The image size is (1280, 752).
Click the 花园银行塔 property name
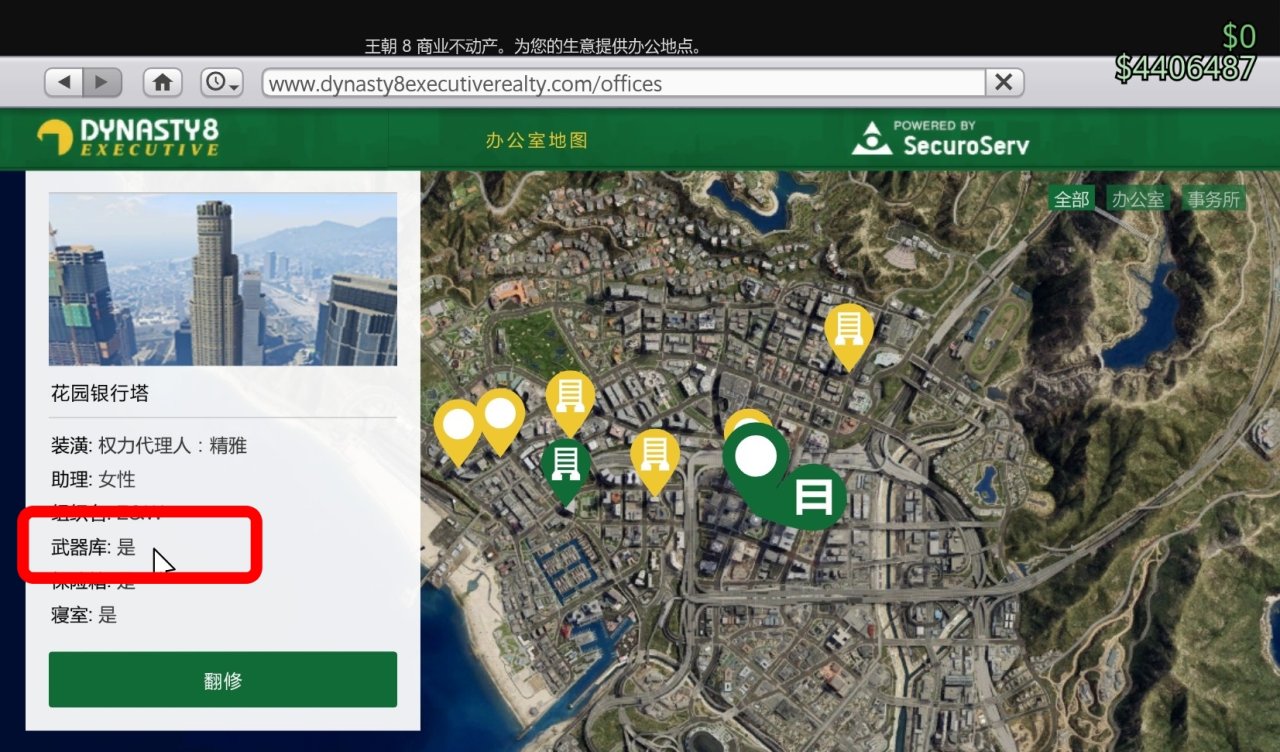click(x=100, y=393)
